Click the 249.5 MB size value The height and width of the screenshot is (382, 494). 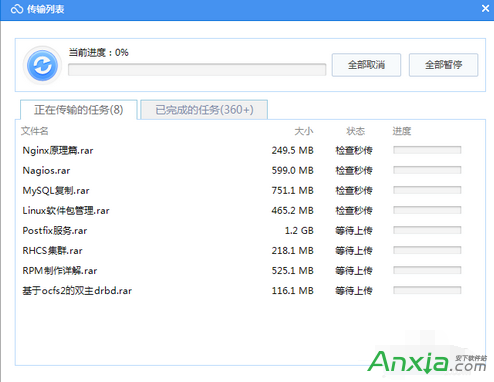293,150
